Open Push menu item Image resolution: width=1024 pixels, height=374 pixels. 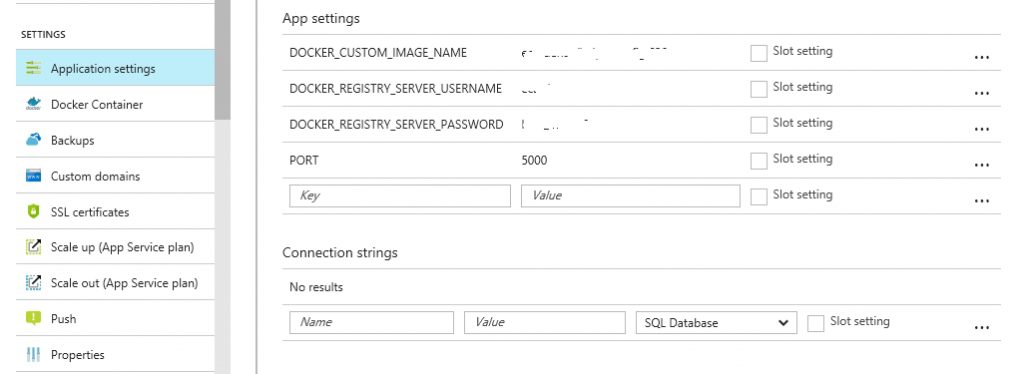point(115,319)
